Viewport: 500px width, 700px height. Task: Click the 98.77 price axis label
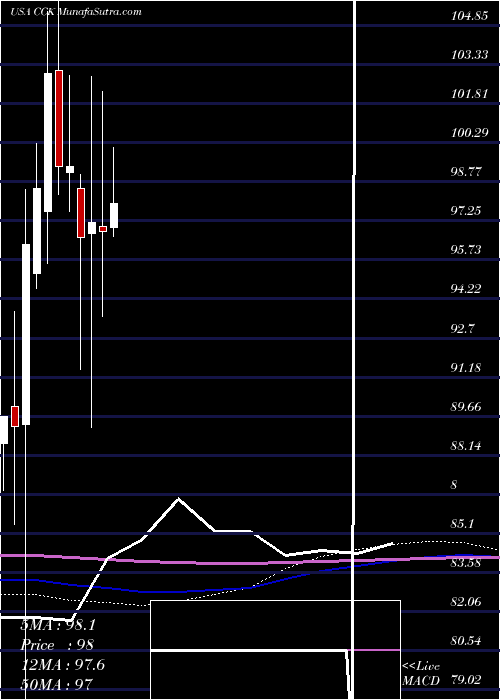467,172
